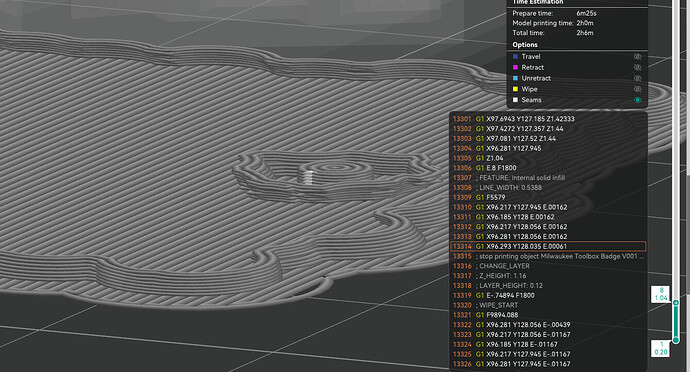Click the white seam marker on the model
Image resolution: width=690 pixels, height=372 pixels.
tap(310, 177)
